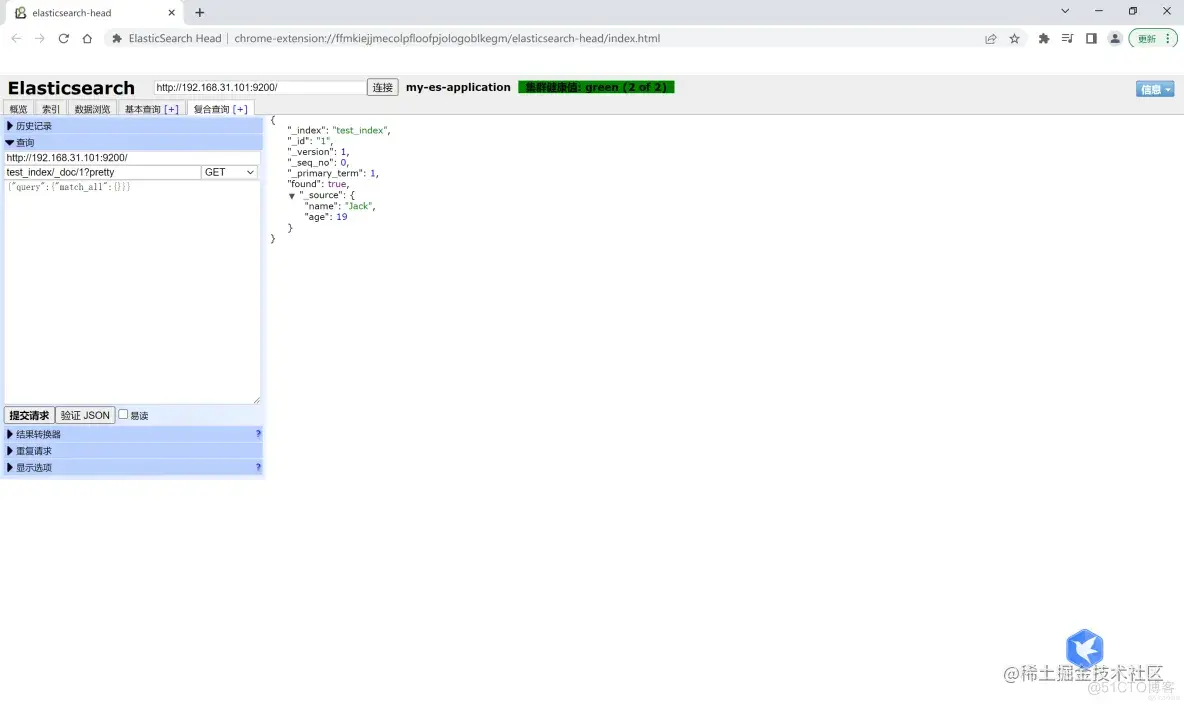Viewport: 1184px width, 704px height.
Task: Click the extension puzzle icon in address bar
Action: tap(117, 39)
